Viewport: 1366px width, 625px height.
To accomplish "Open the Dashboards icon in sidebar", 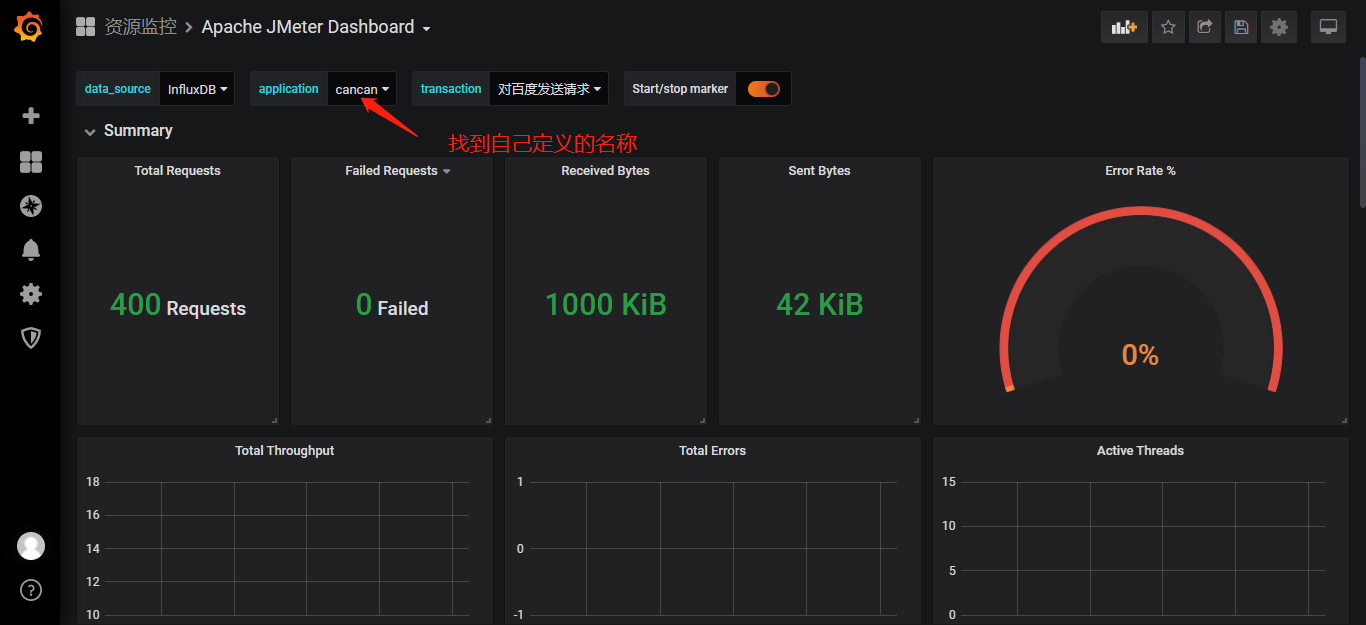I will [31, 162].
